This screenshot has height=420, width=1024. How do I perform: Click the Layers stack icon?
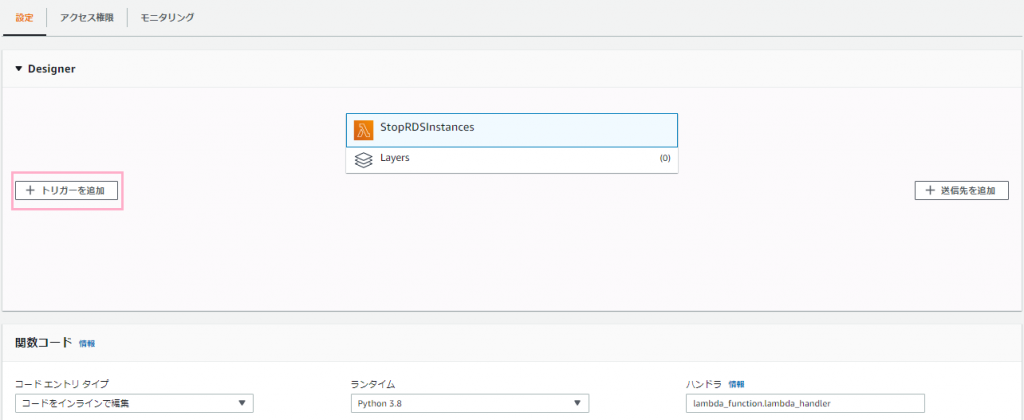coord(363,160)
